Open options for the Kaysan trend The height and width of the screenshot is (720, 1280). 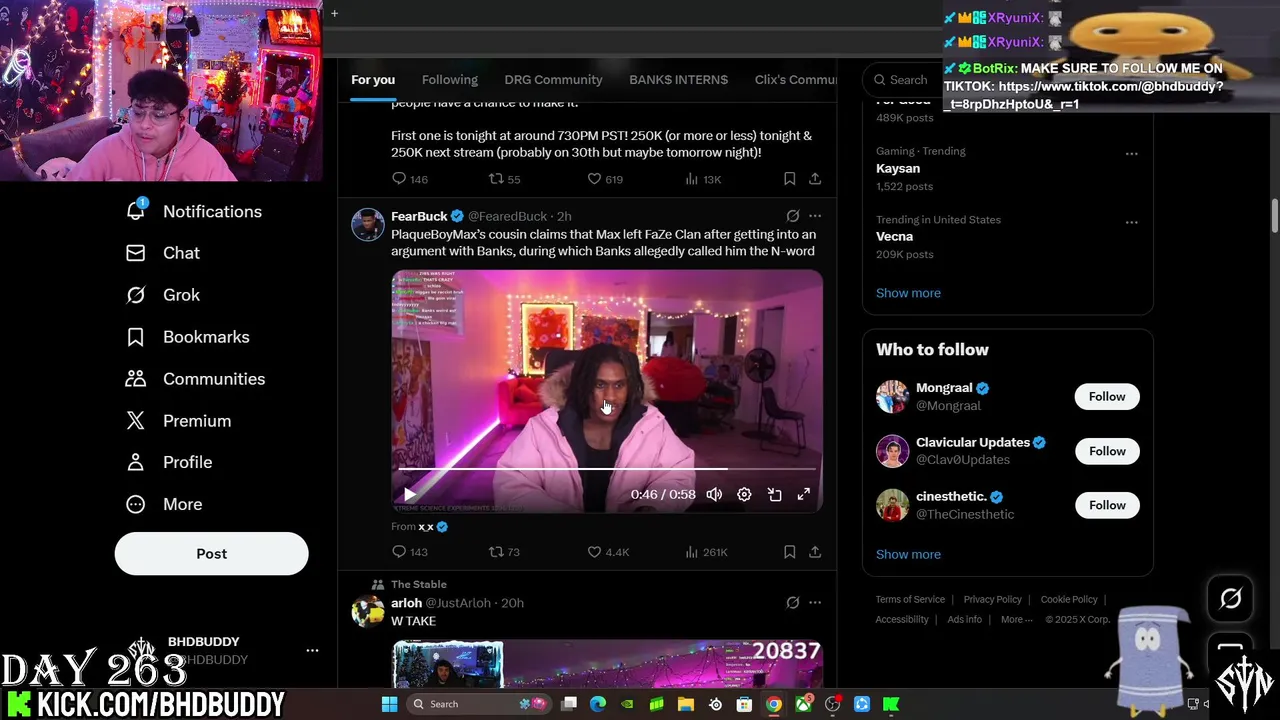click(1131, 154)
